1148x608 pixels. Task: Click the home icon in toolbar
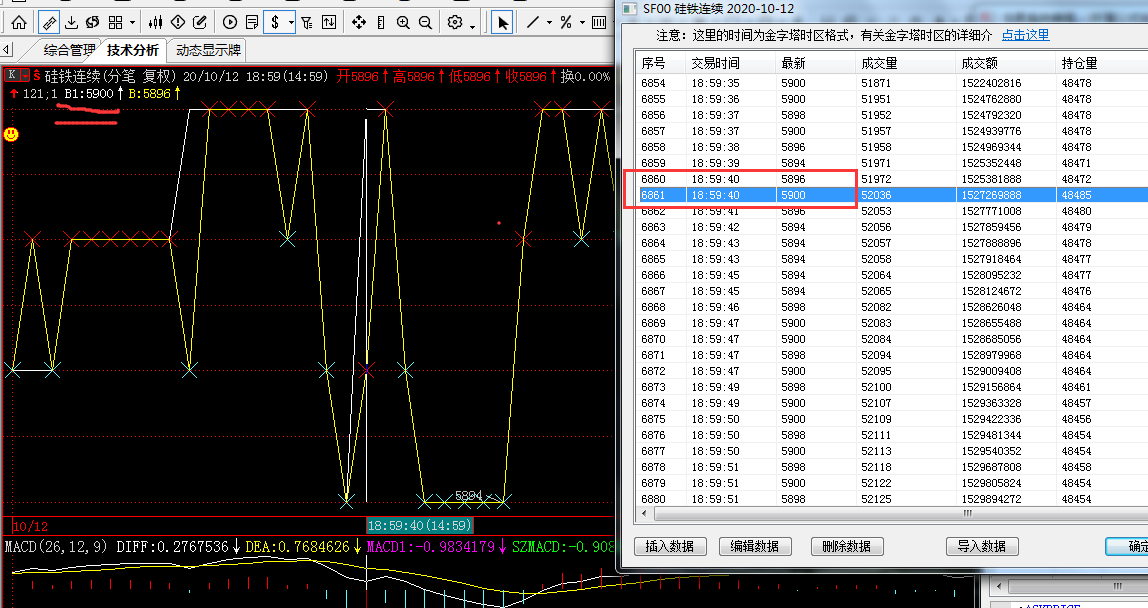point(19,22)
